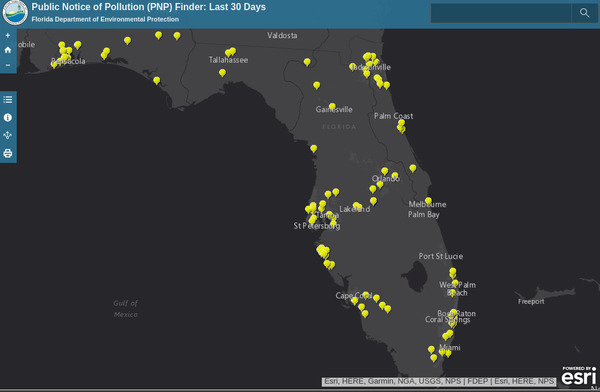Open the Esri logo link
Viewport: 600px width, 392px height.
(579, 376)
